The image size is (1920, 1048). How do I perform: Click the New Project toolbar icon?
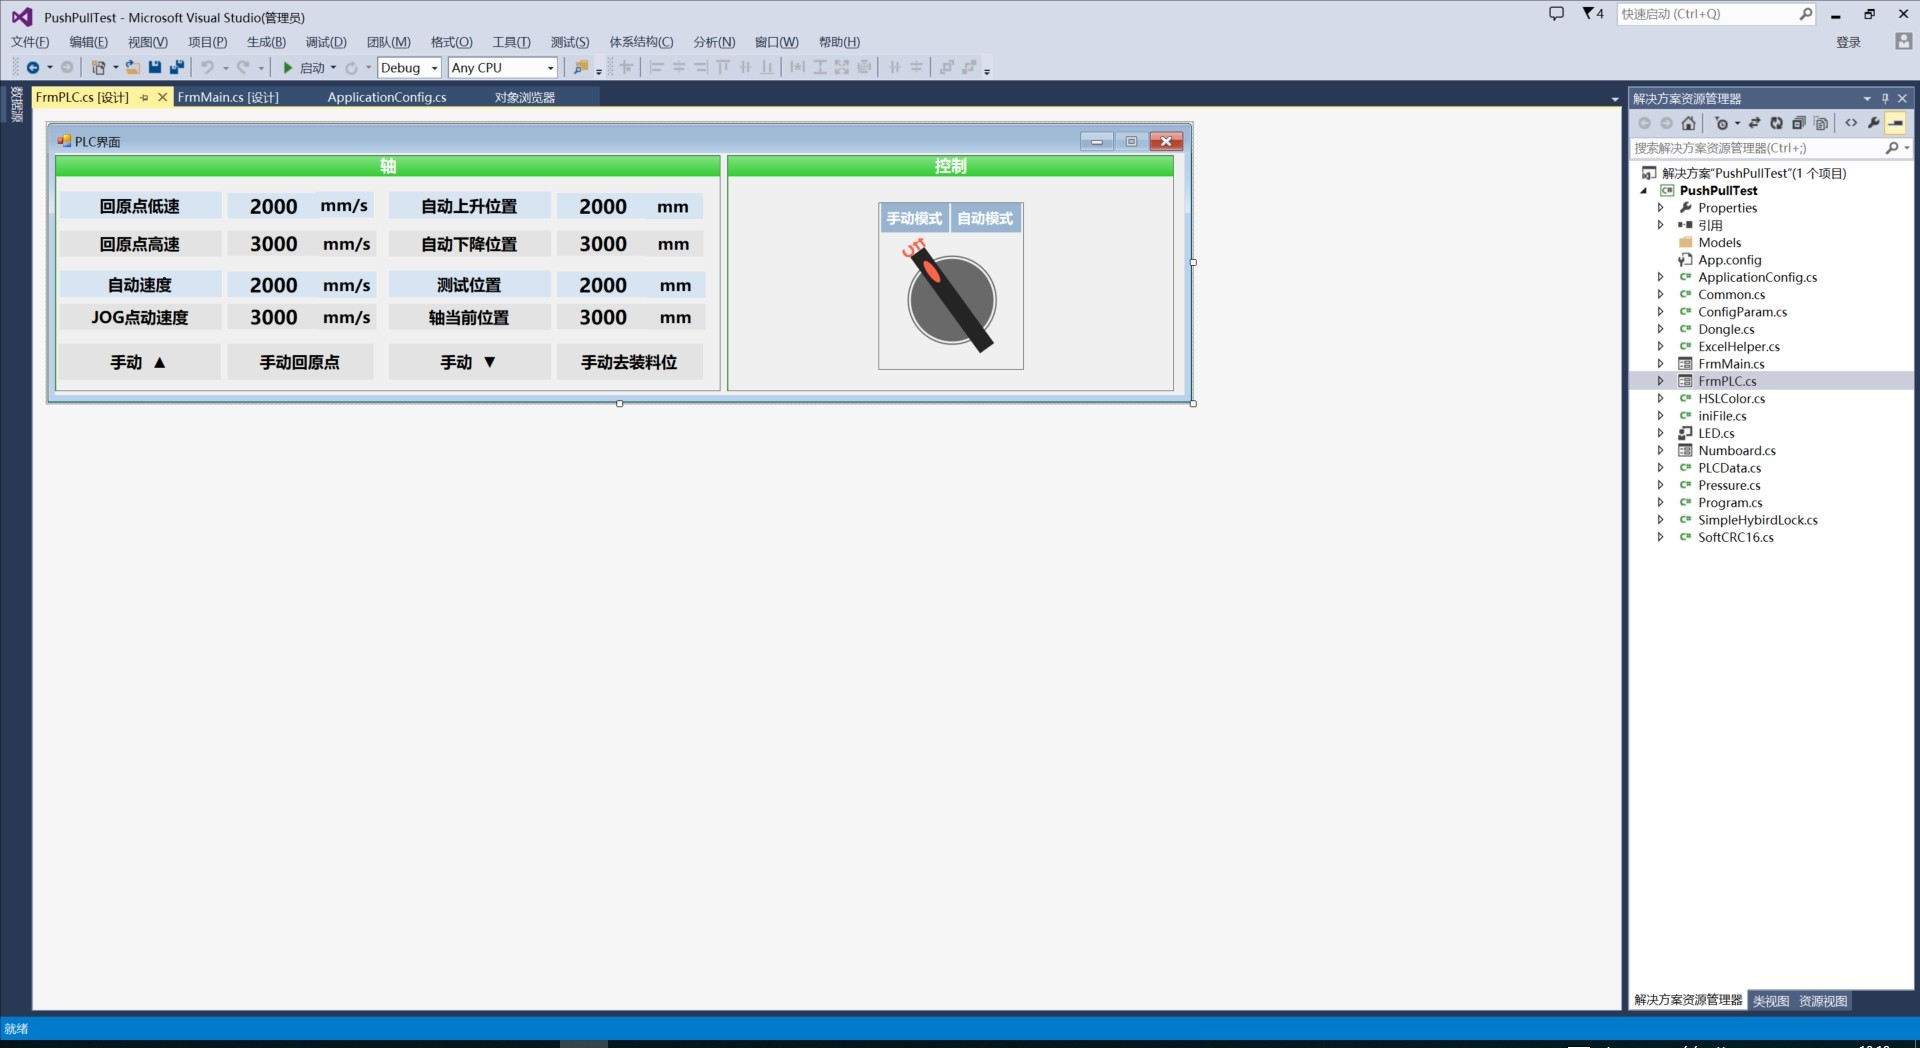(98, 68)
